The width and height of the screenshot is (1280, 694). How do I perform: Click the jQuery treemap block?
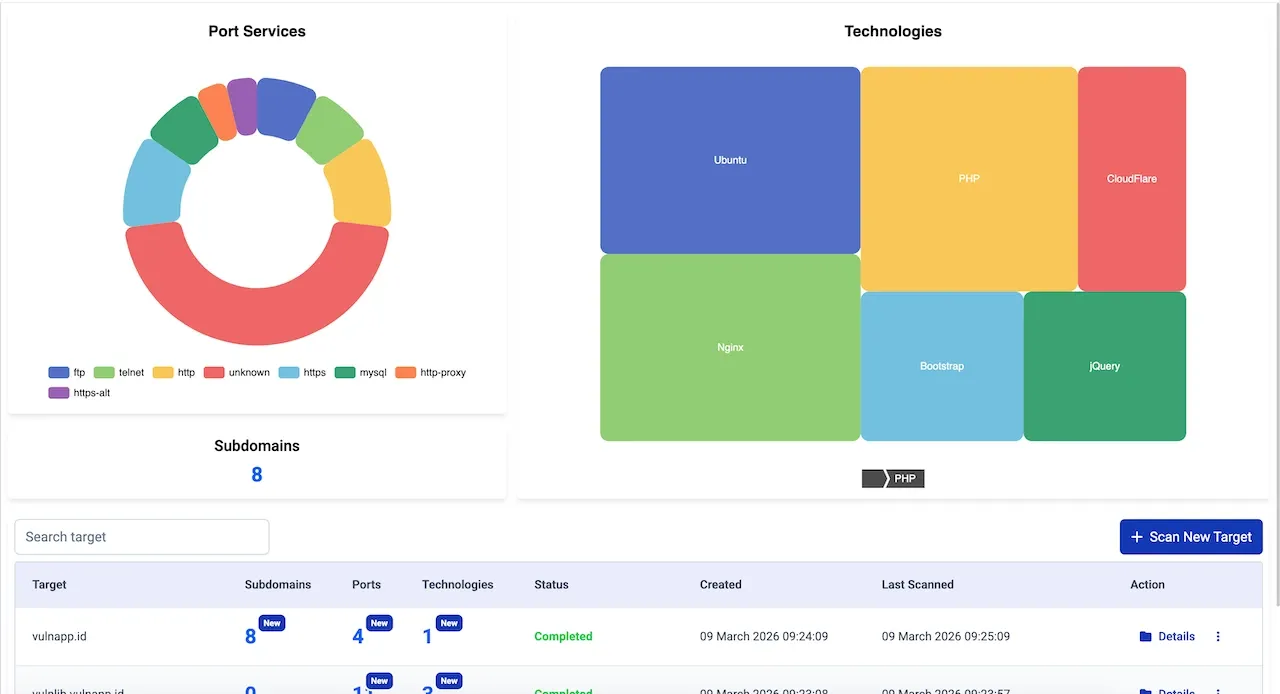pos(1104,366)
